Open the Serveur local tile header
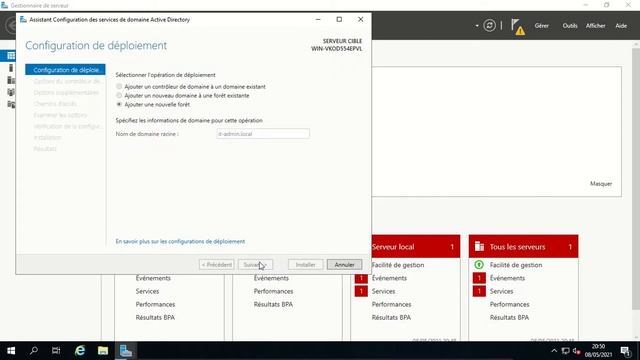The width and height of the screenshot is (640, 360). [416, 247]
